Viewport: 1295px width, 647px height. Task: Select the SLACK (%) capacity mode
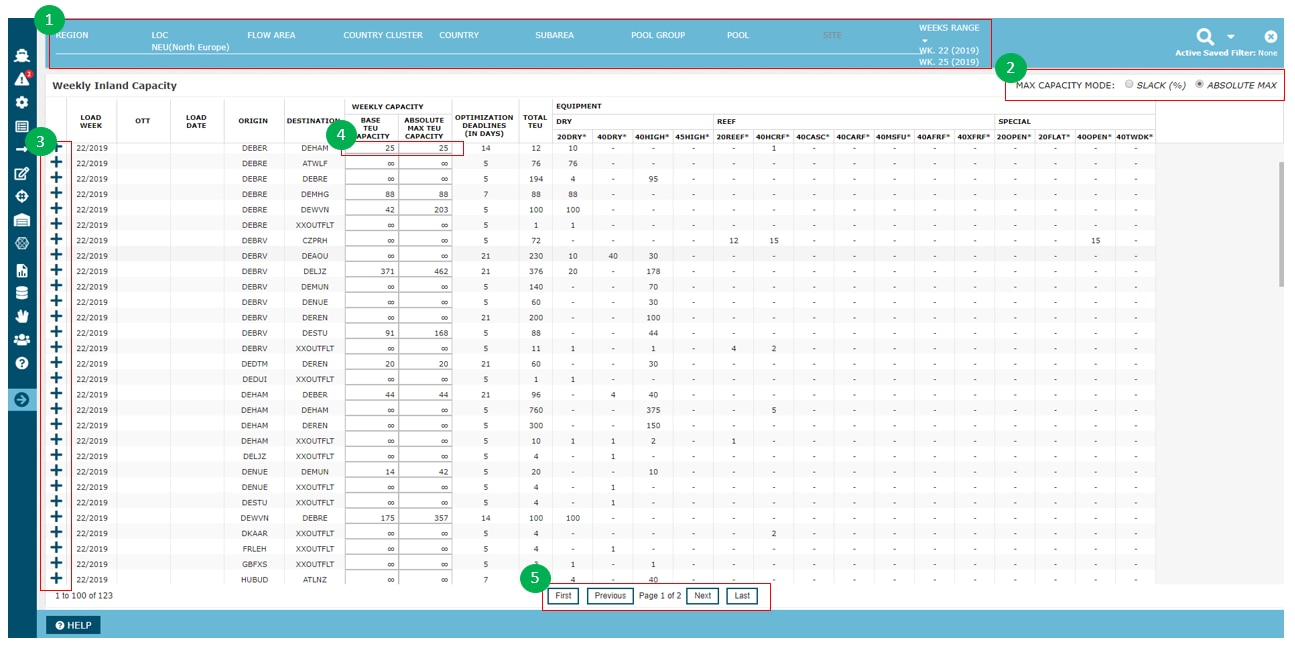tap(1129, 85)
